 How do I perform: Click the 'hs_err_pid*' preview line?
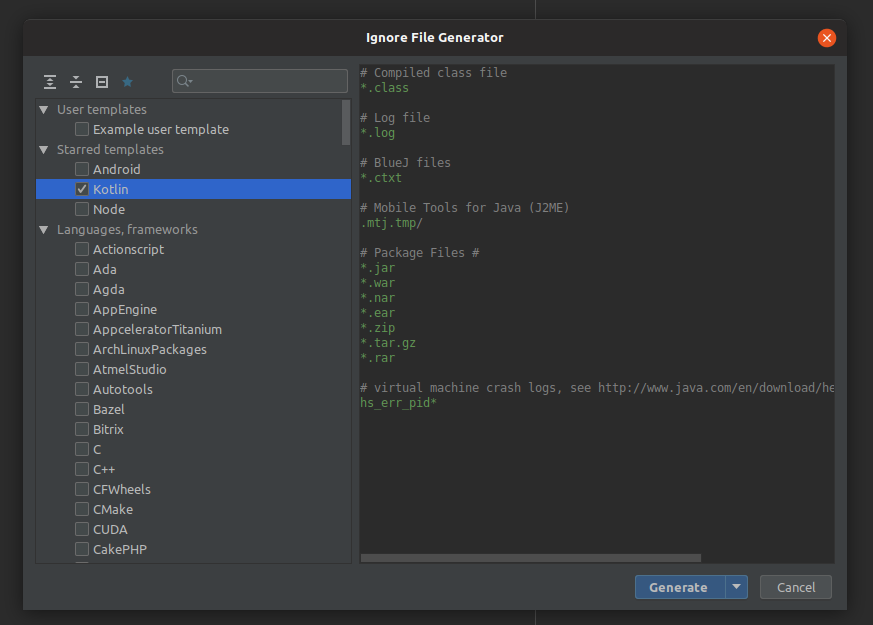tap(398, 403)
